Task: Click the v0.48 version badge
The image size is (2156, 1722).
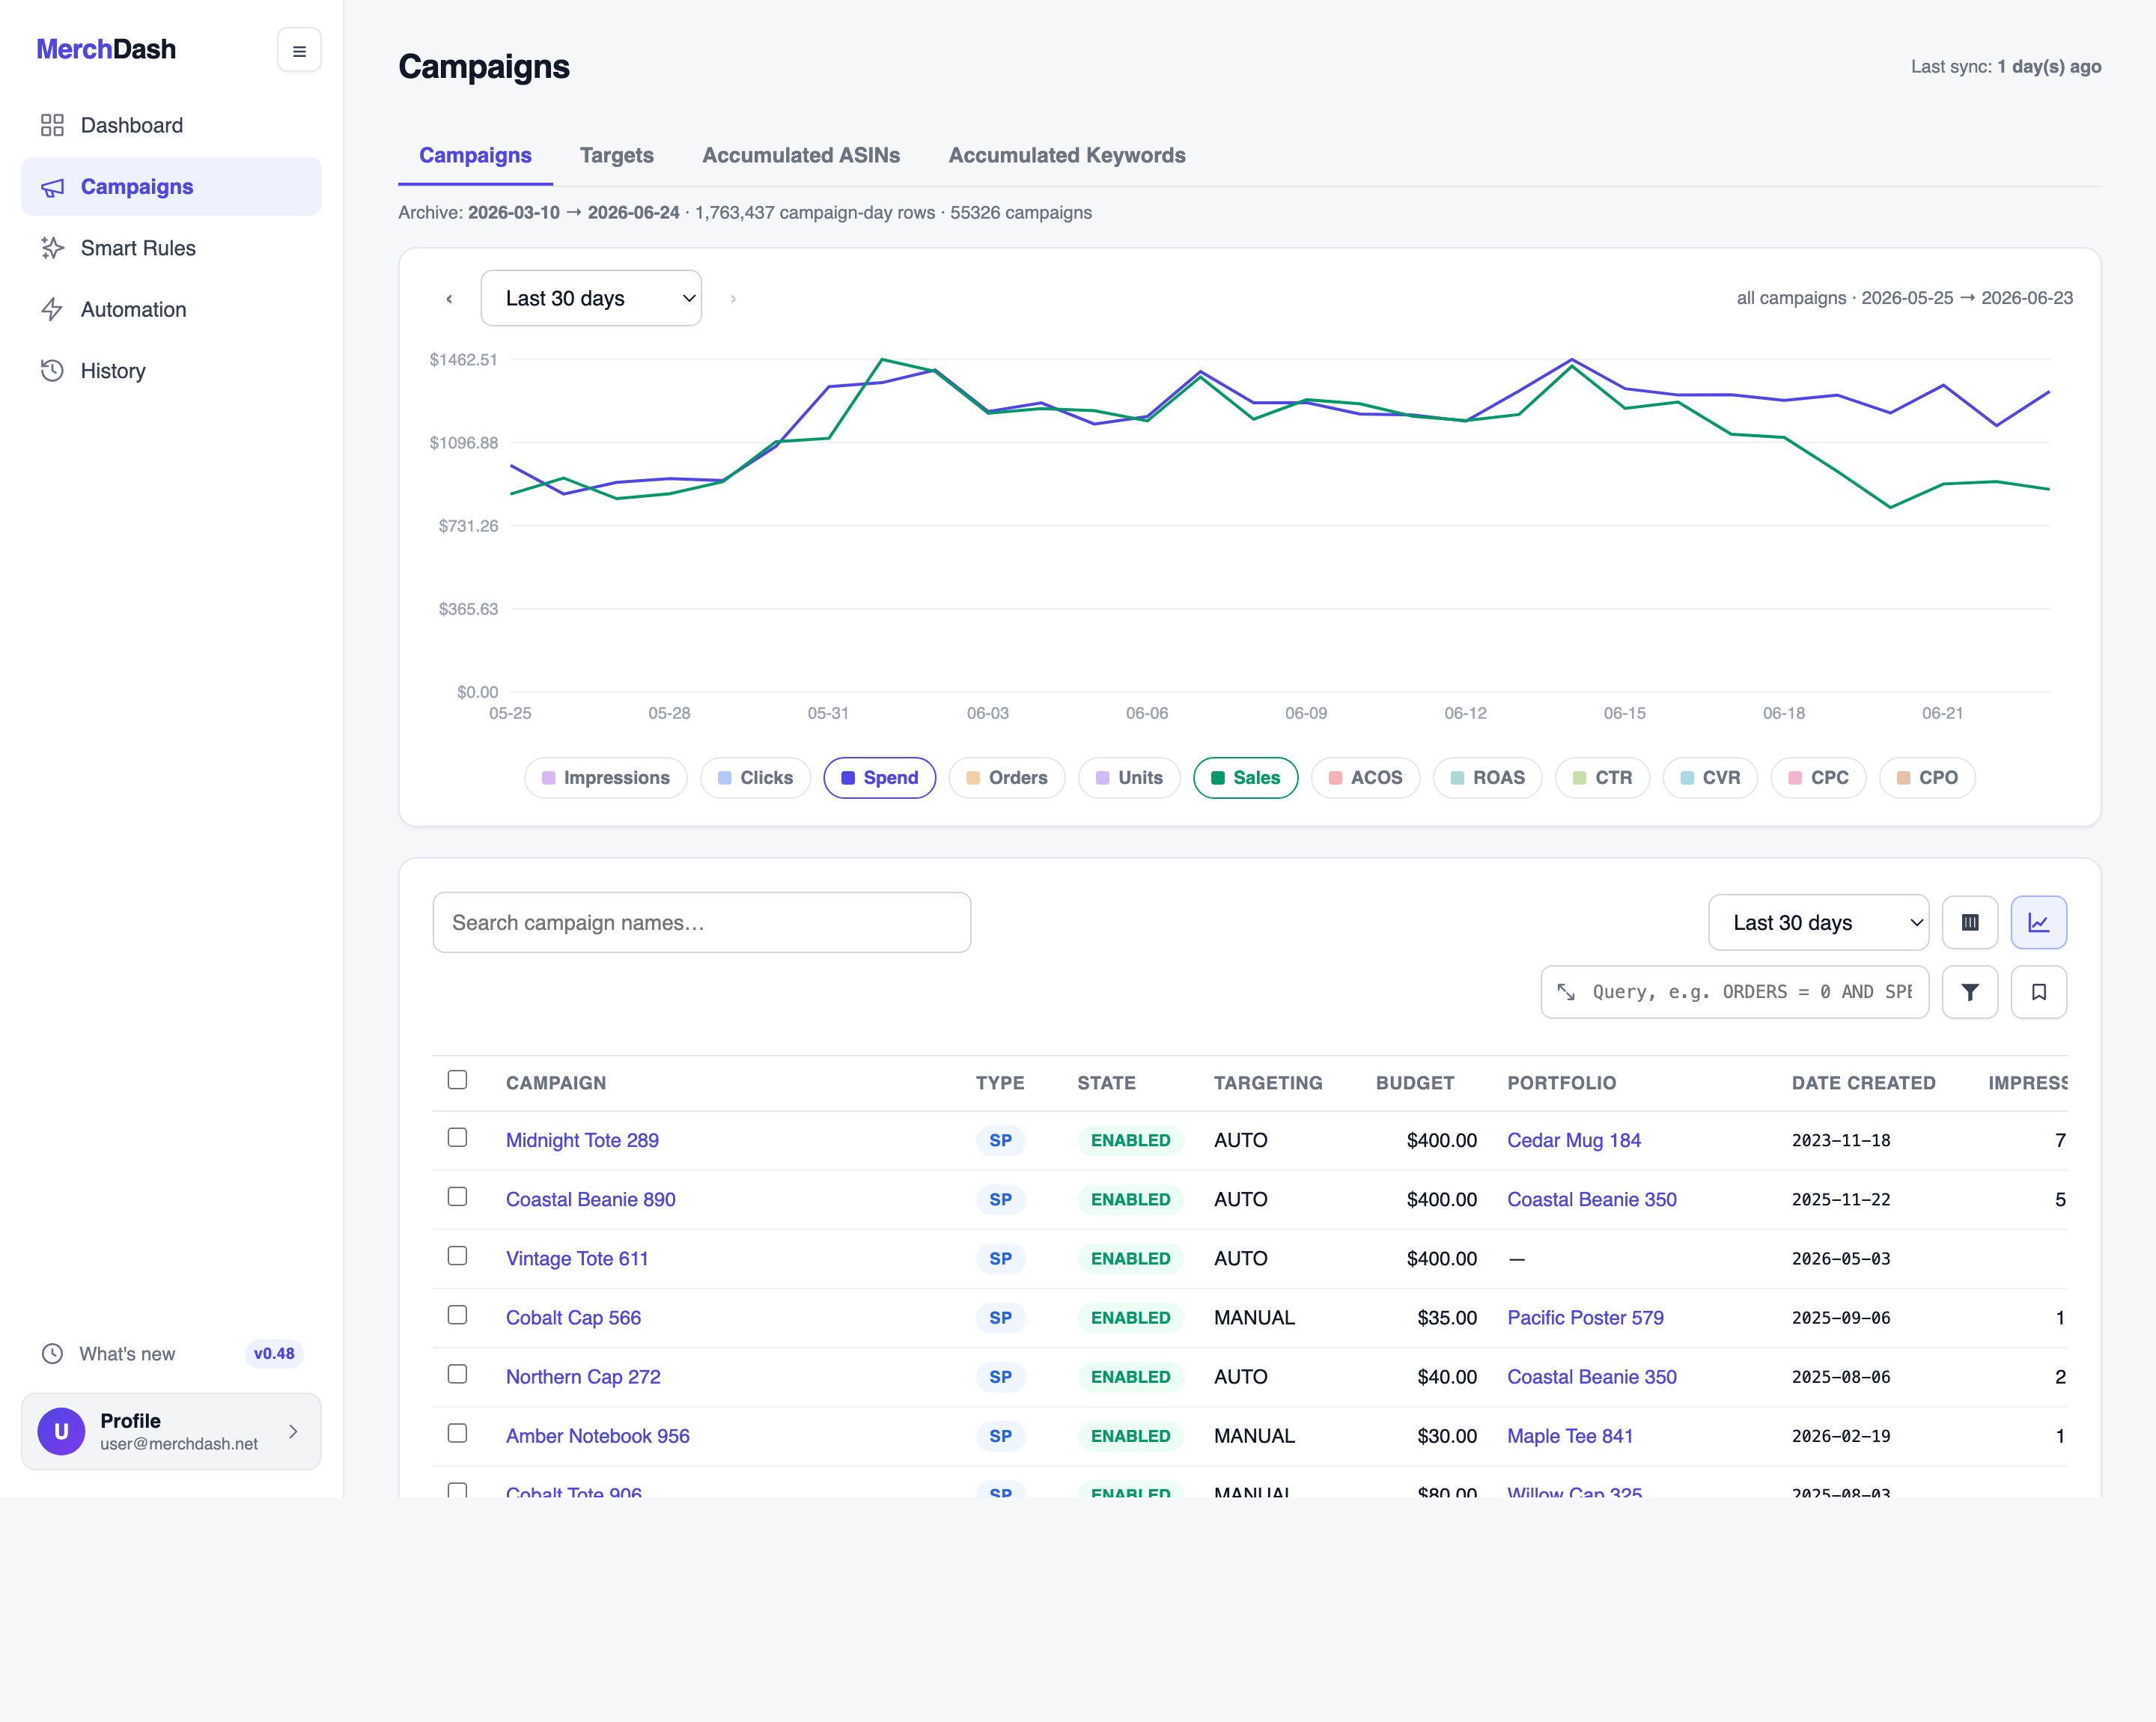Action: point(274,1354)
